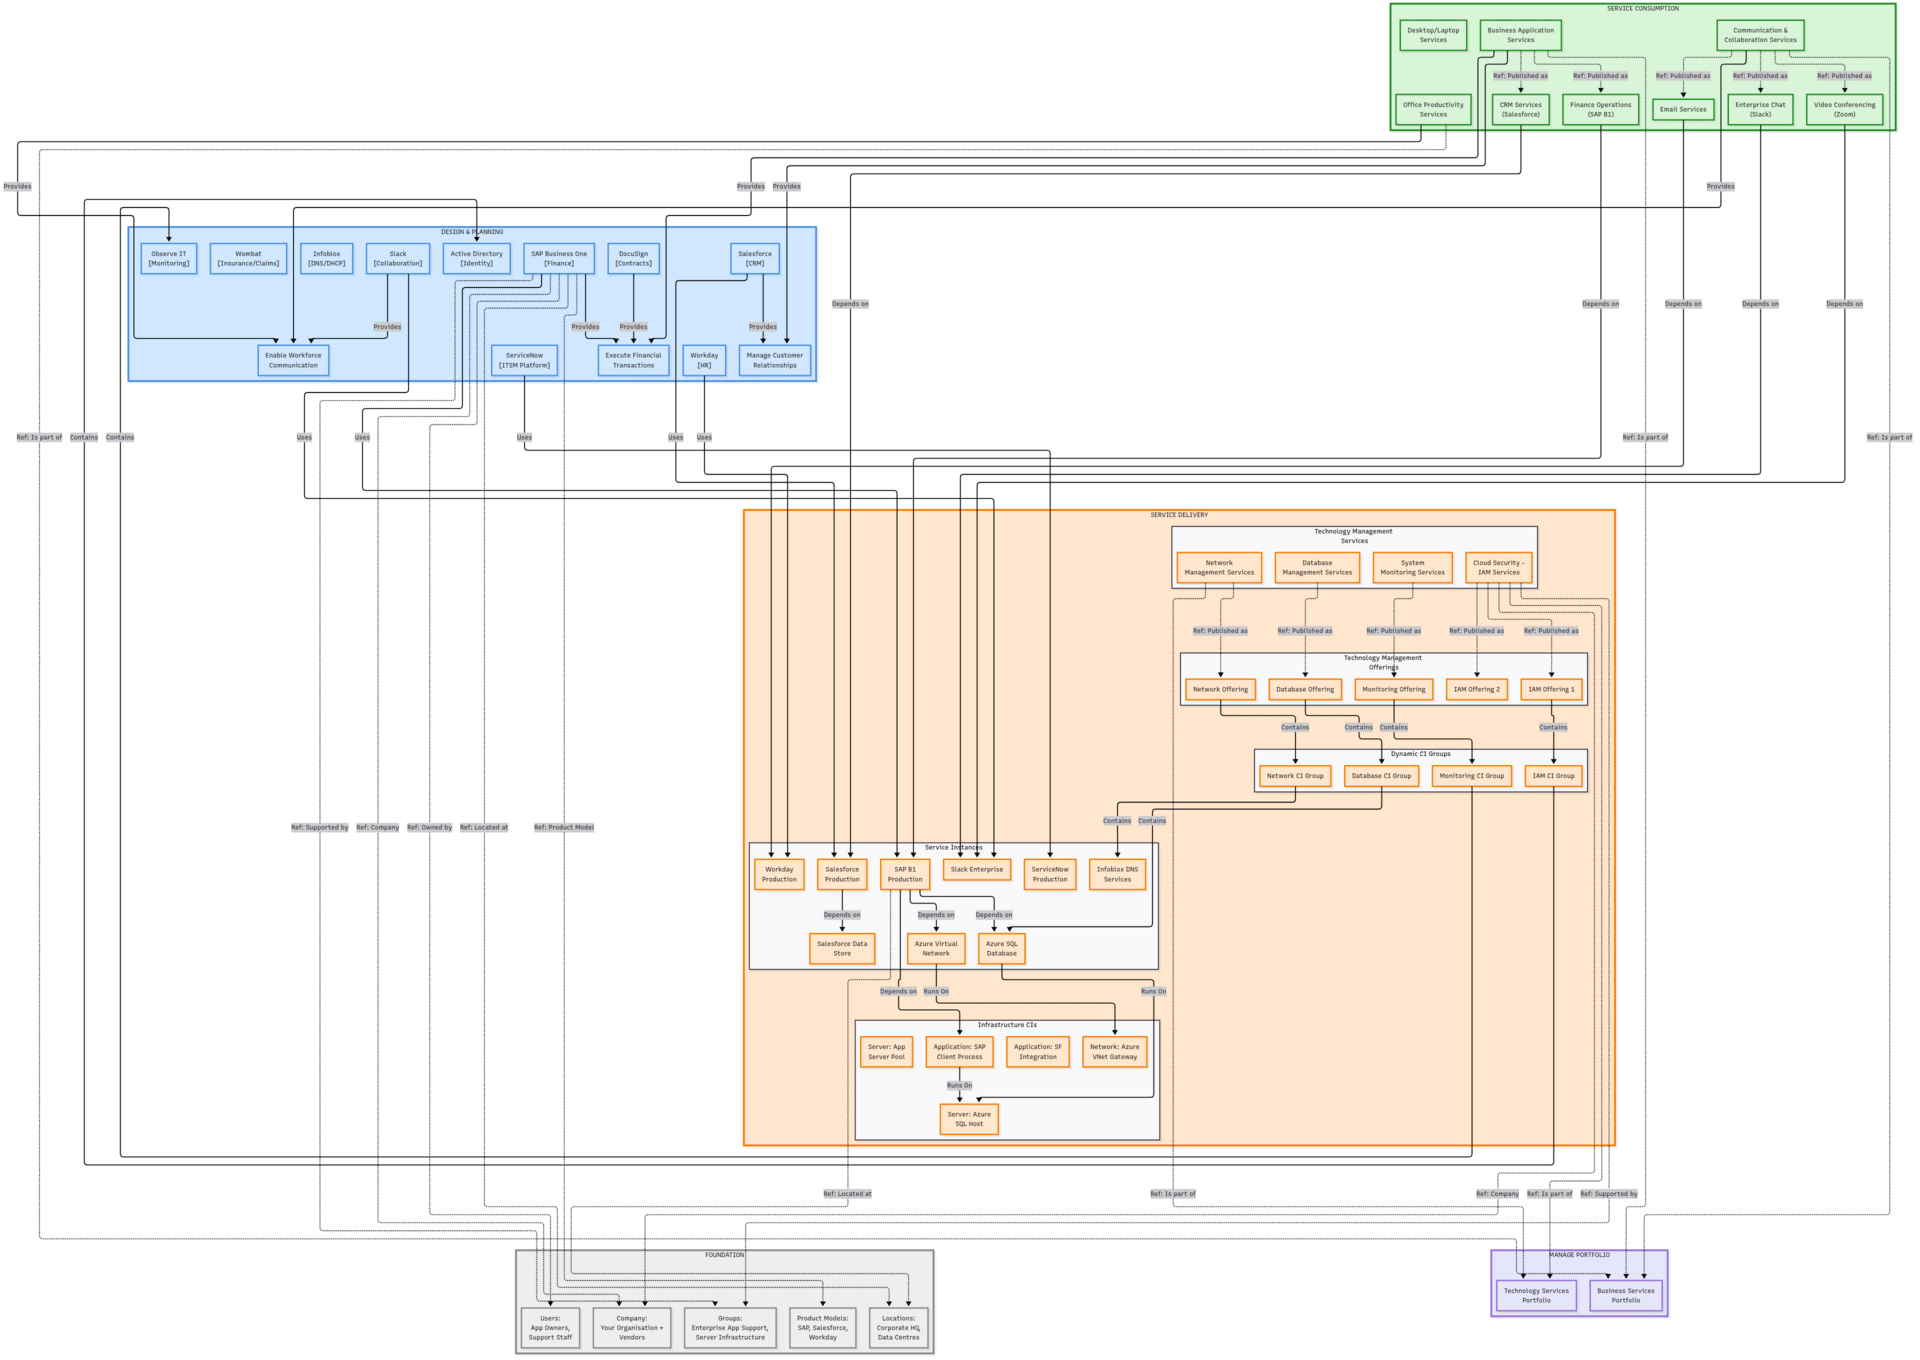Click the Infoblox DNS Services instance
1920x1360 pixels.
tap(1116, 873)
